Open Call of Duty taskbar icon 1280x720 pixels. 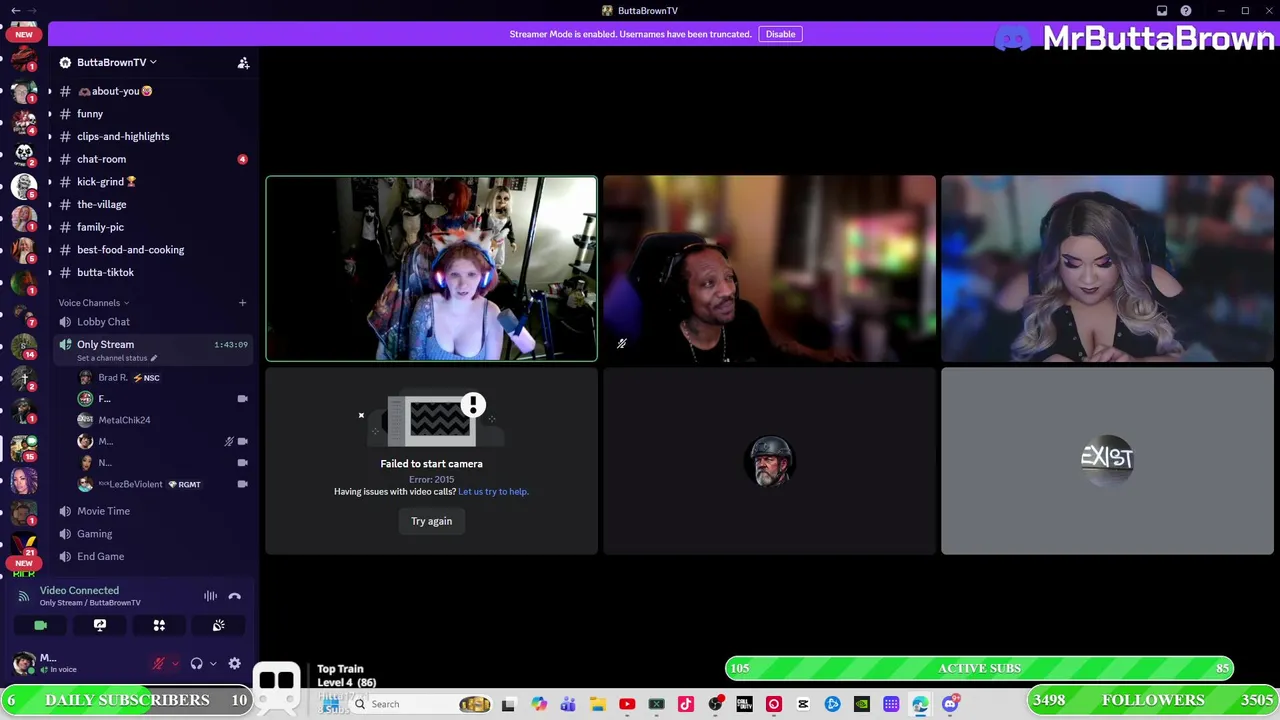(744, 704)
